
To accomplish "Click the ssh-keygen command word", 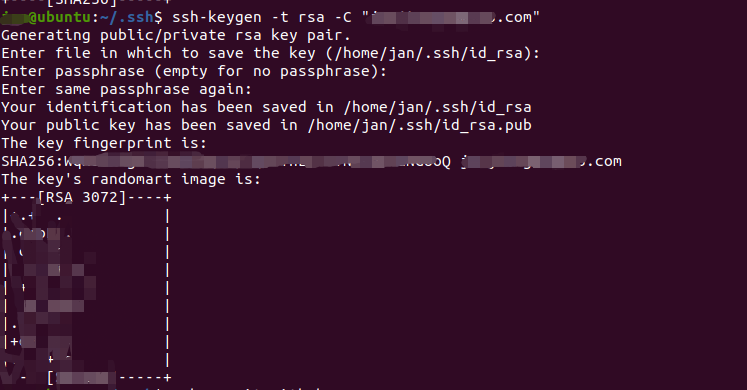I will click(x=217, y=18).
